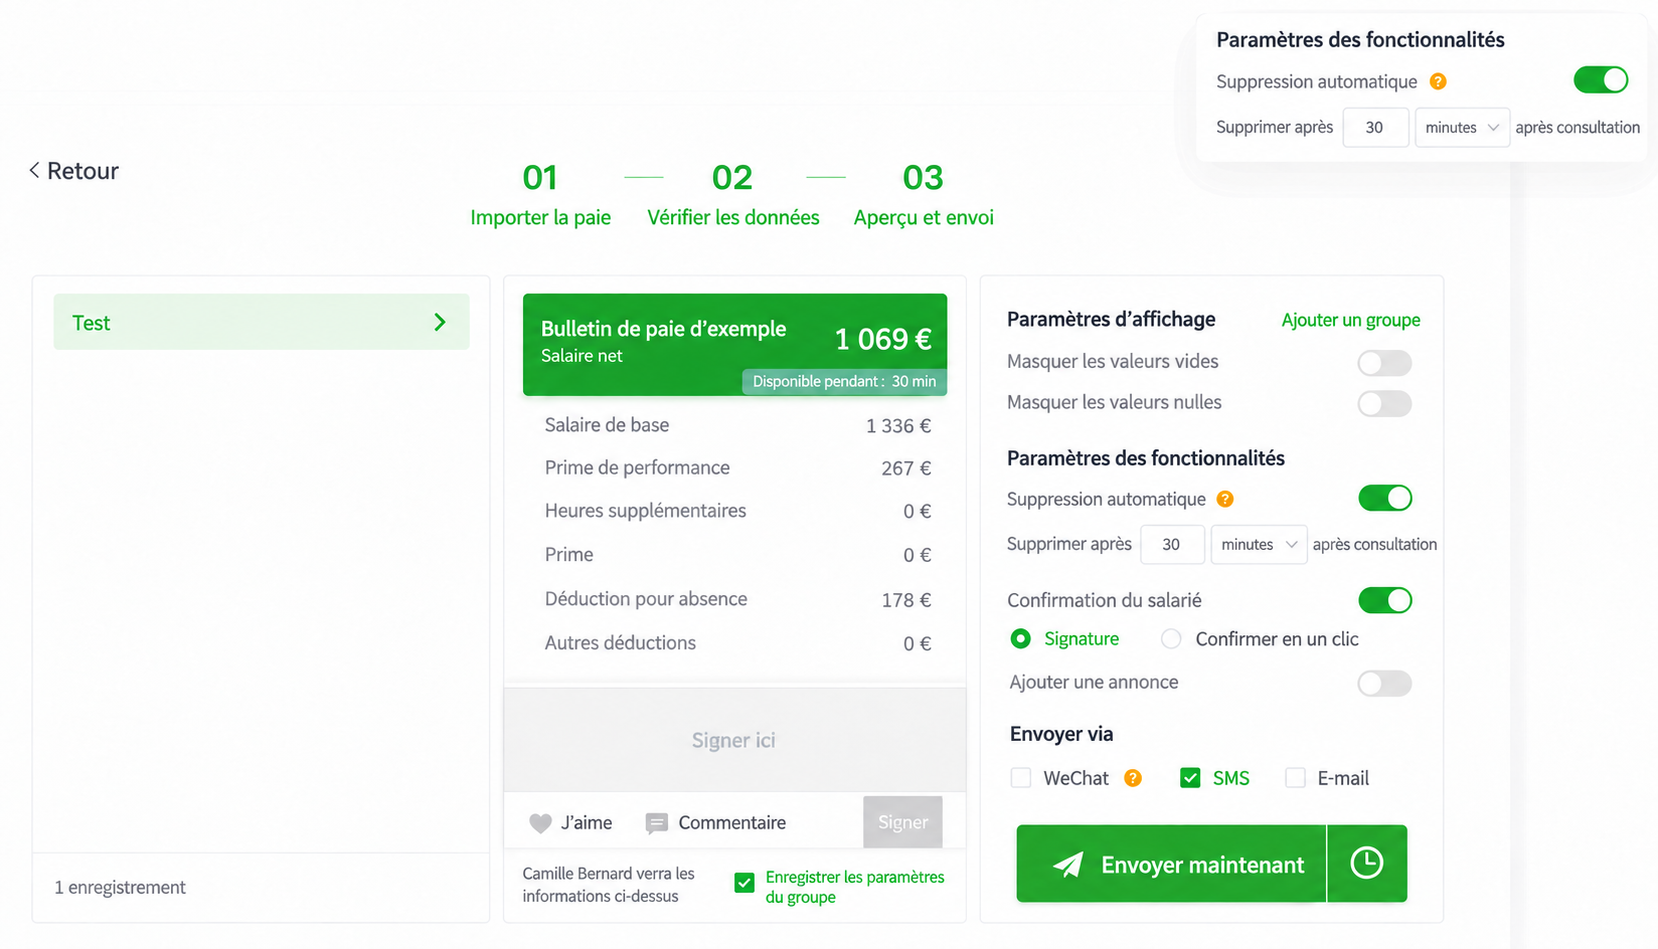Click the paper plane icon on Envoyer maintenant
The image size is (1658, 949).
coord(1068,864)
